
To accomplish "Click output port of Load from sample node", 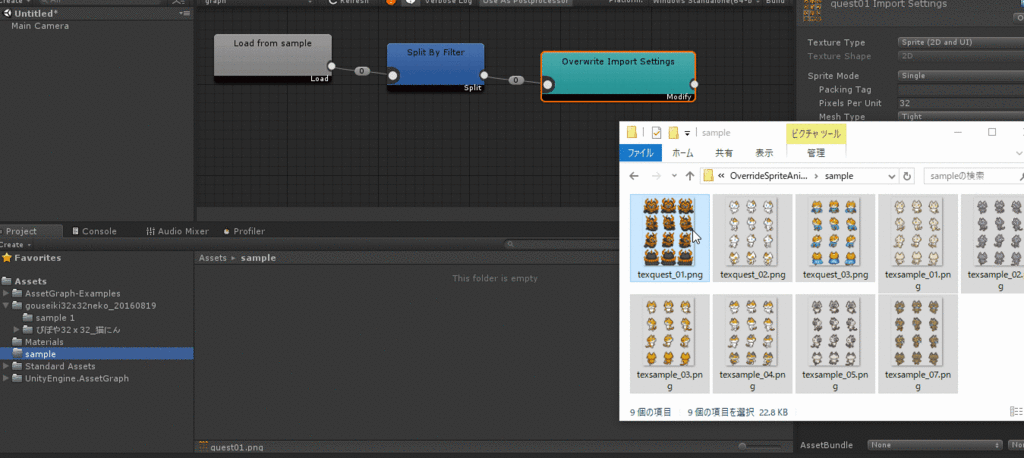I will pos(331,66).
